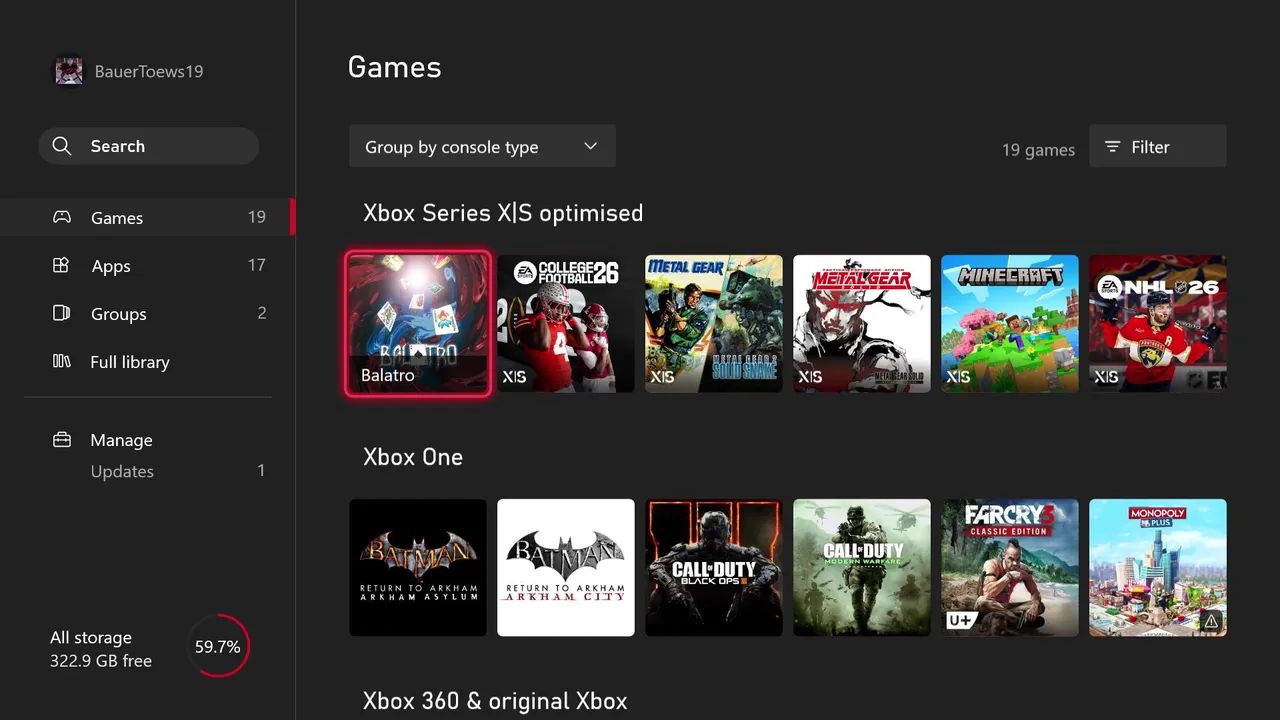Select Apps in the sidebar
The width and height of the screenshot is (1280, 720).
click(146, 265)
